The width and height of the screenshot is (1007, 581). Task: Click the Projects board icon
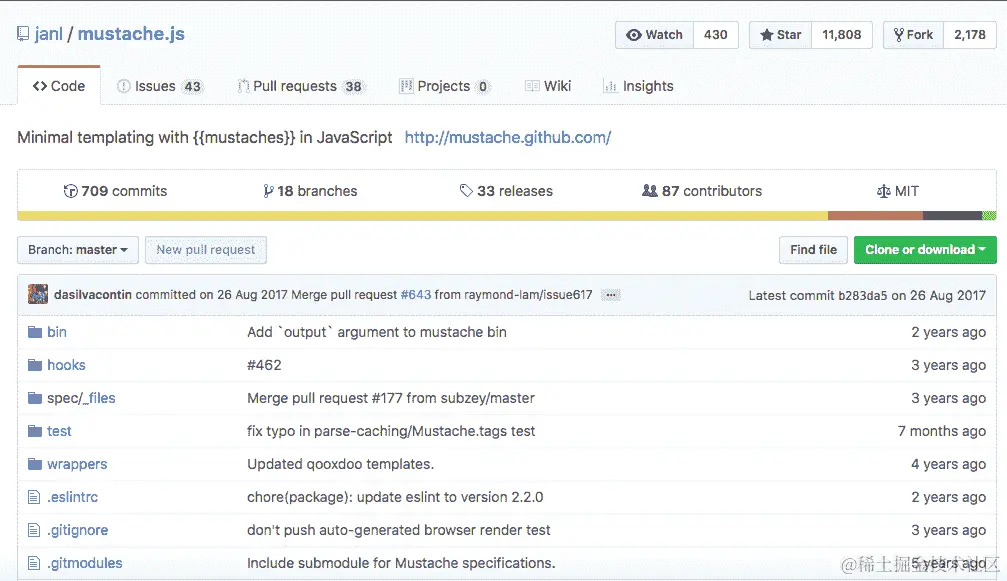tap(406, 86)
